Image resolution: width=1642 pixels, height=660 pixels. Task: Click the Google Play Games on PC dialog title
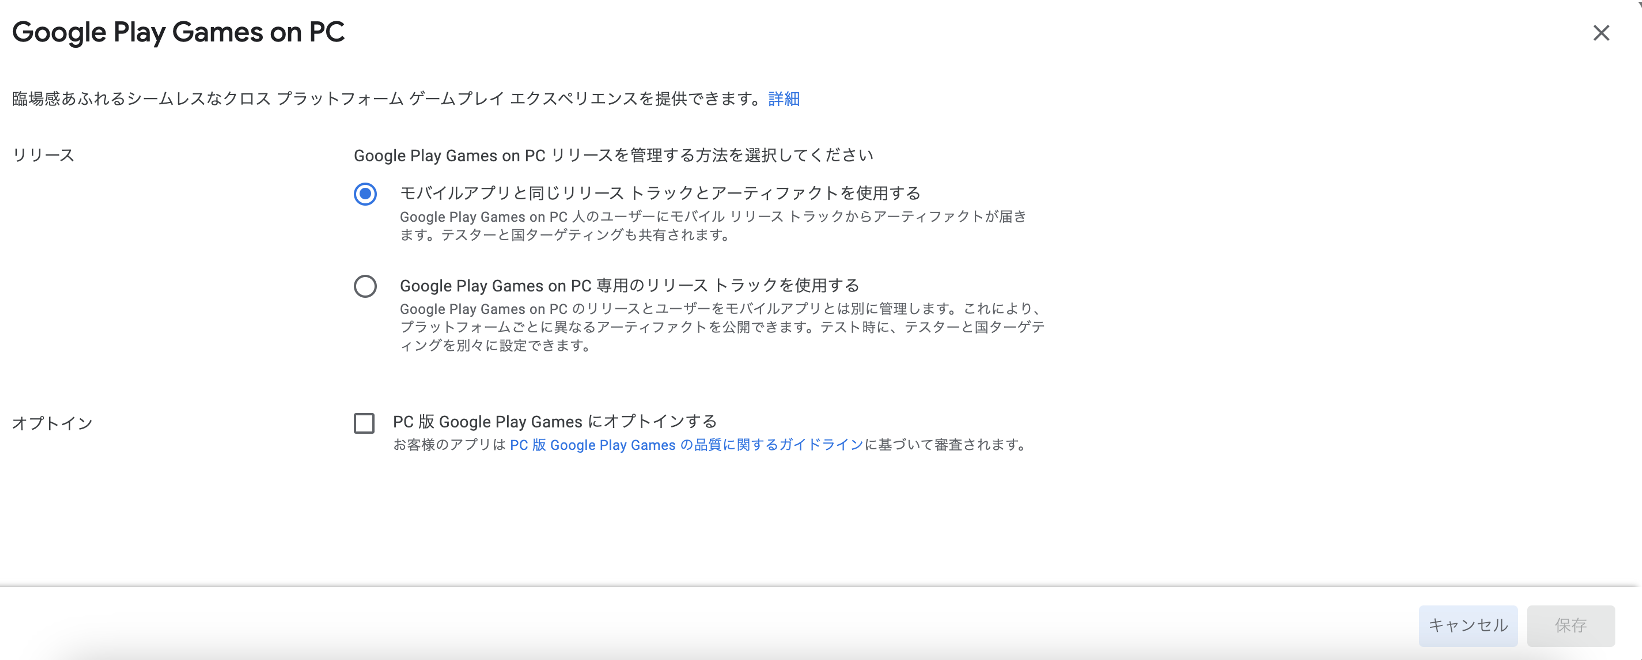coord(178,33)
